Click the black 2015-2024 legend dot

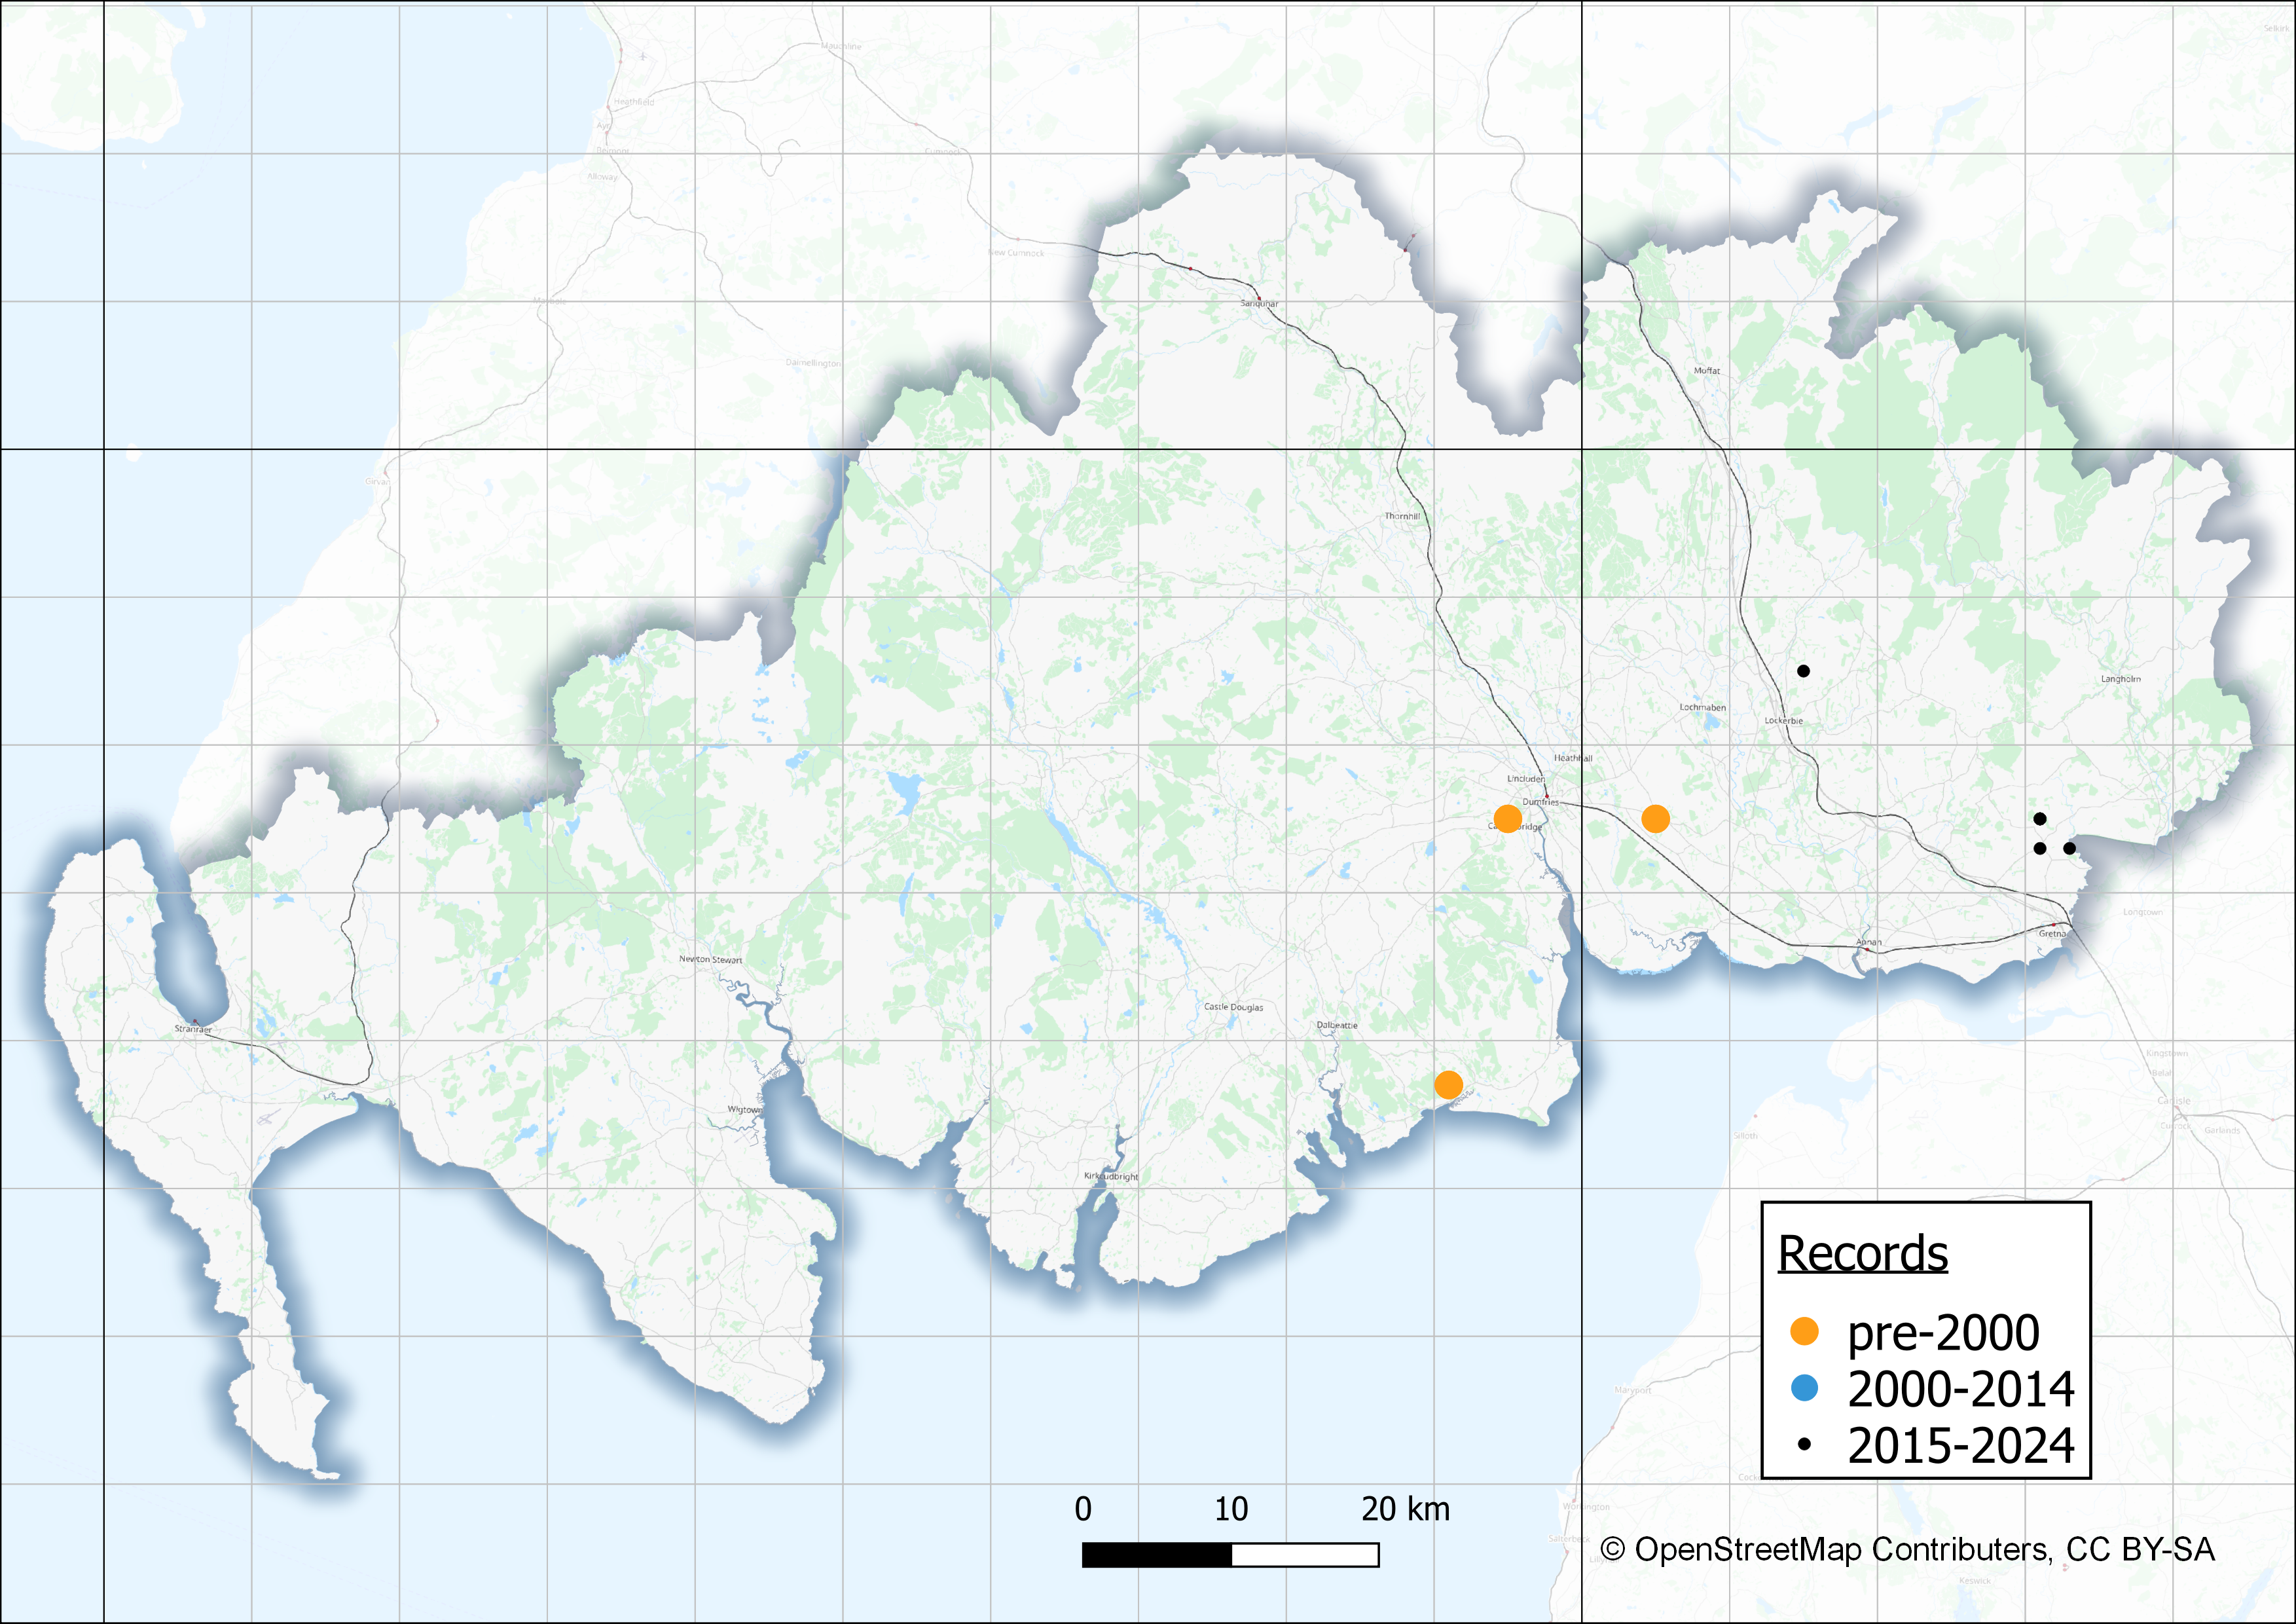1804,1445
